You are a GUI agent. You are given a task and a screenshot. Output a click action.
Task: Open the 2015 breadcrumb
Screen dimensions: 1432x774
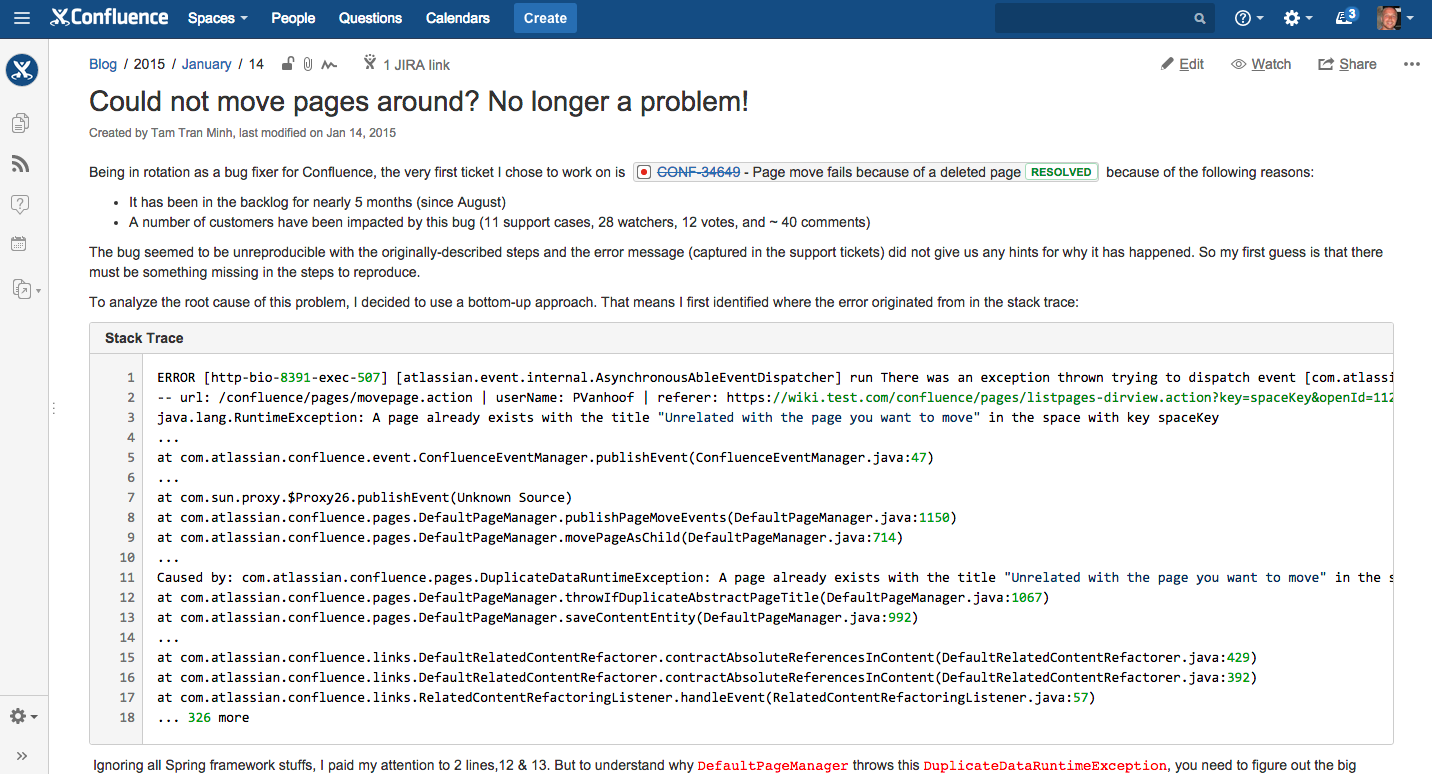149,64
